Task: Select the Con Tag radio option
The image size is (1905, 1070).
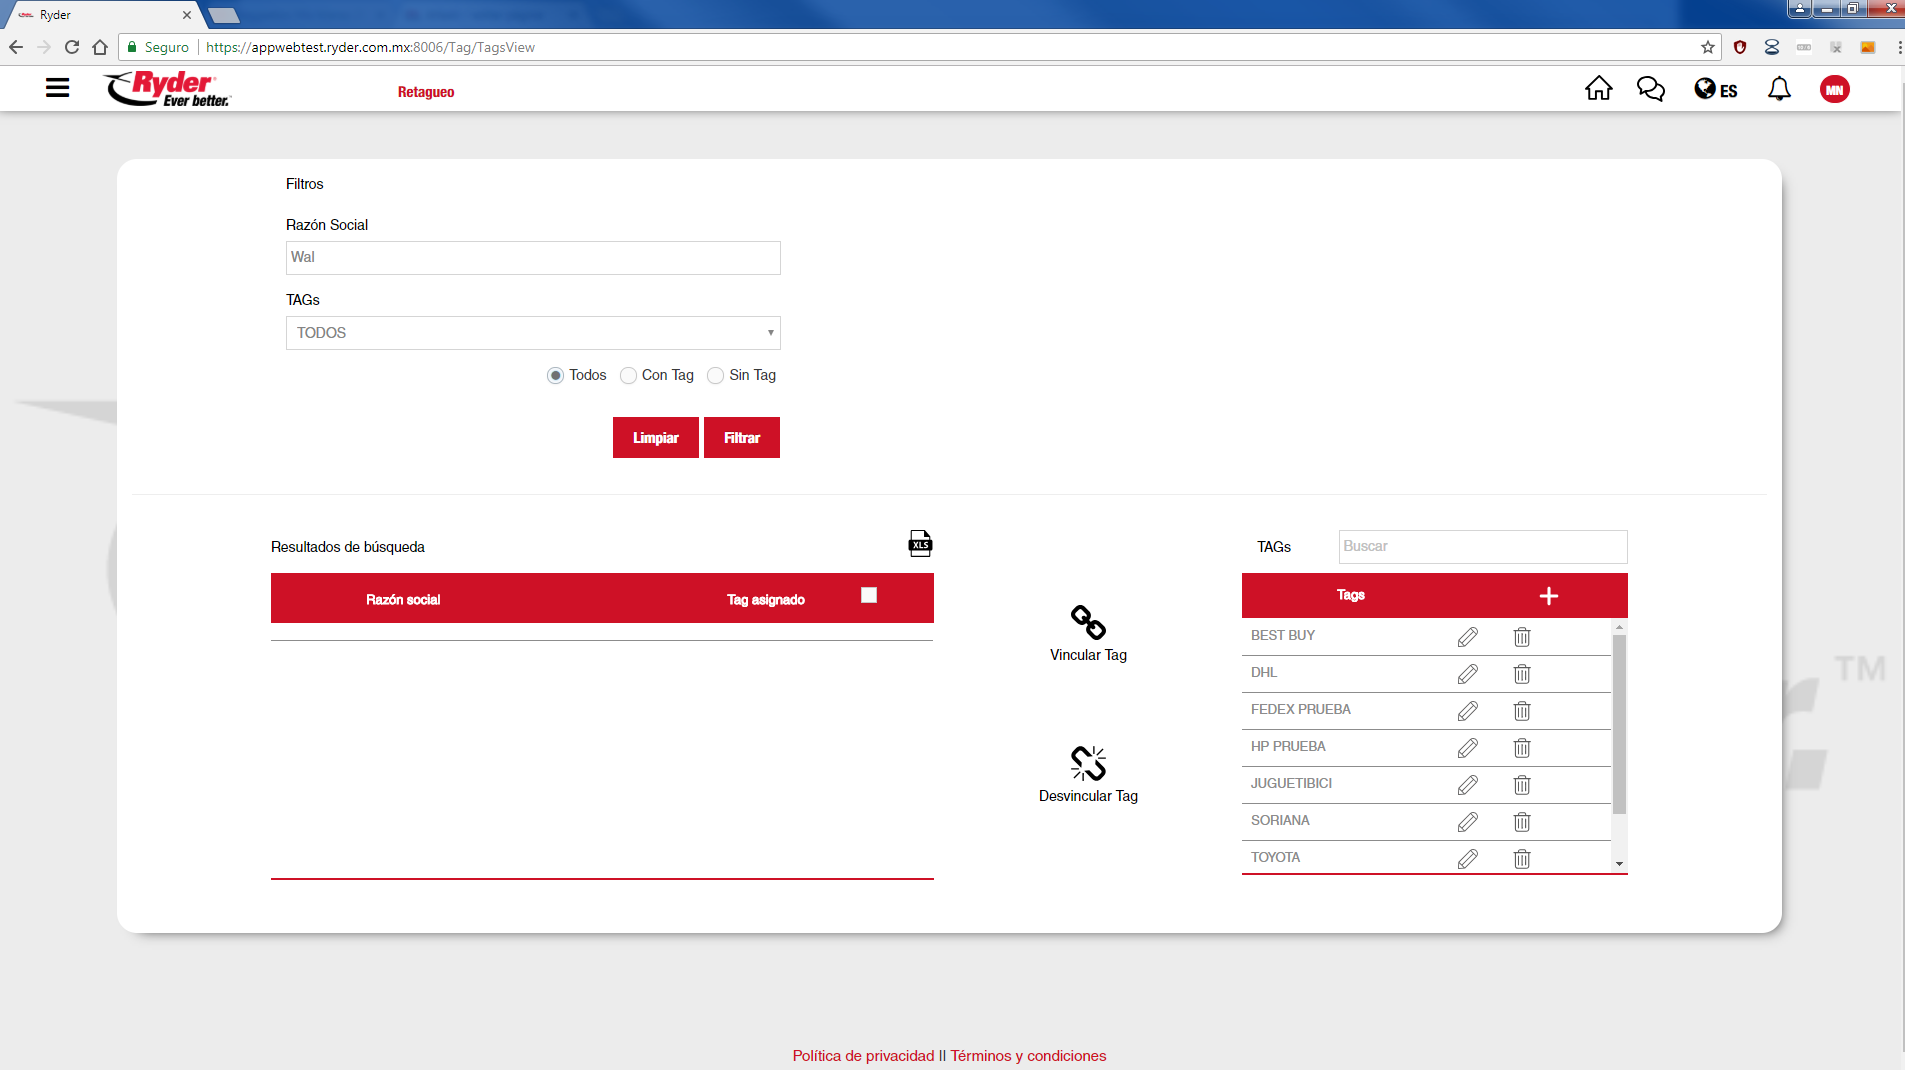Action: pyautogui.click(x=628, y=376)
